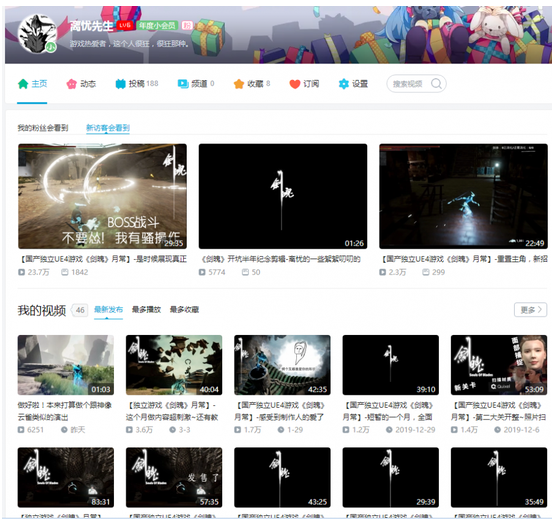Open the 订阅 tab
This screenshot has width=557, height=527.
[304, 84]
